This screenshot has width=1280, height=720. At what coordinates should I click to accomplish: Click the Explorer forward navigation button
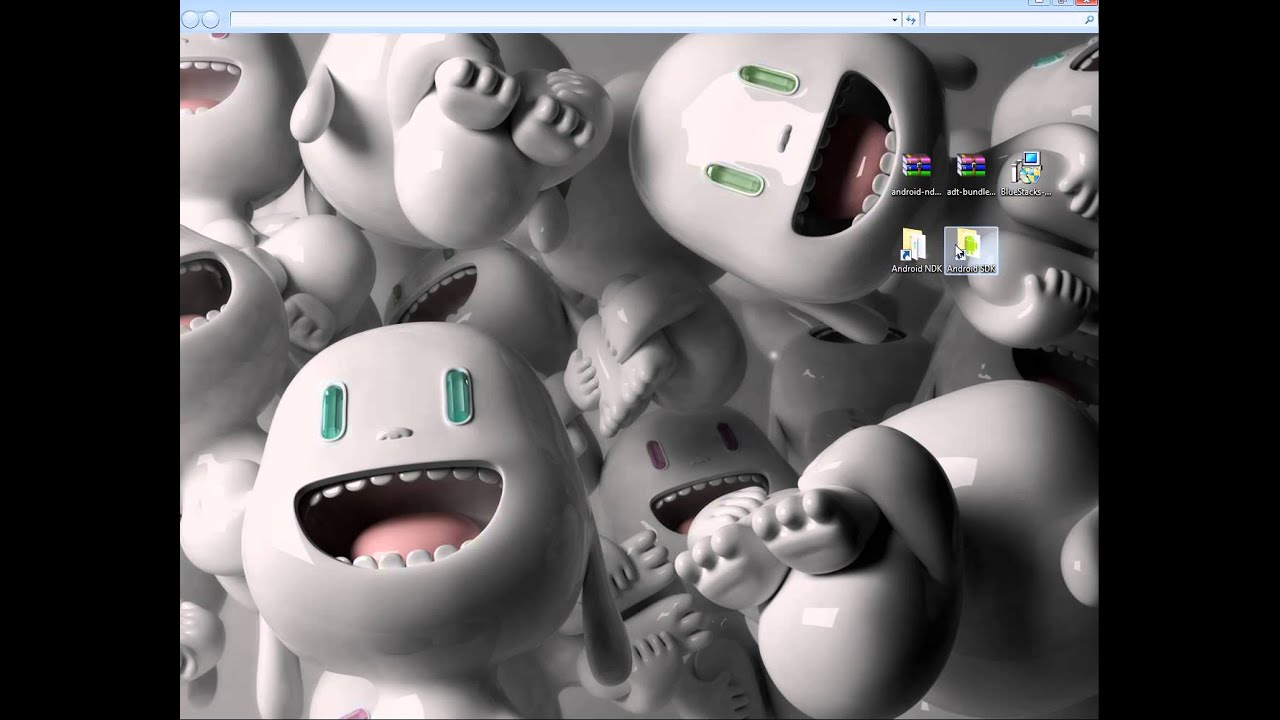pos(210,19)
